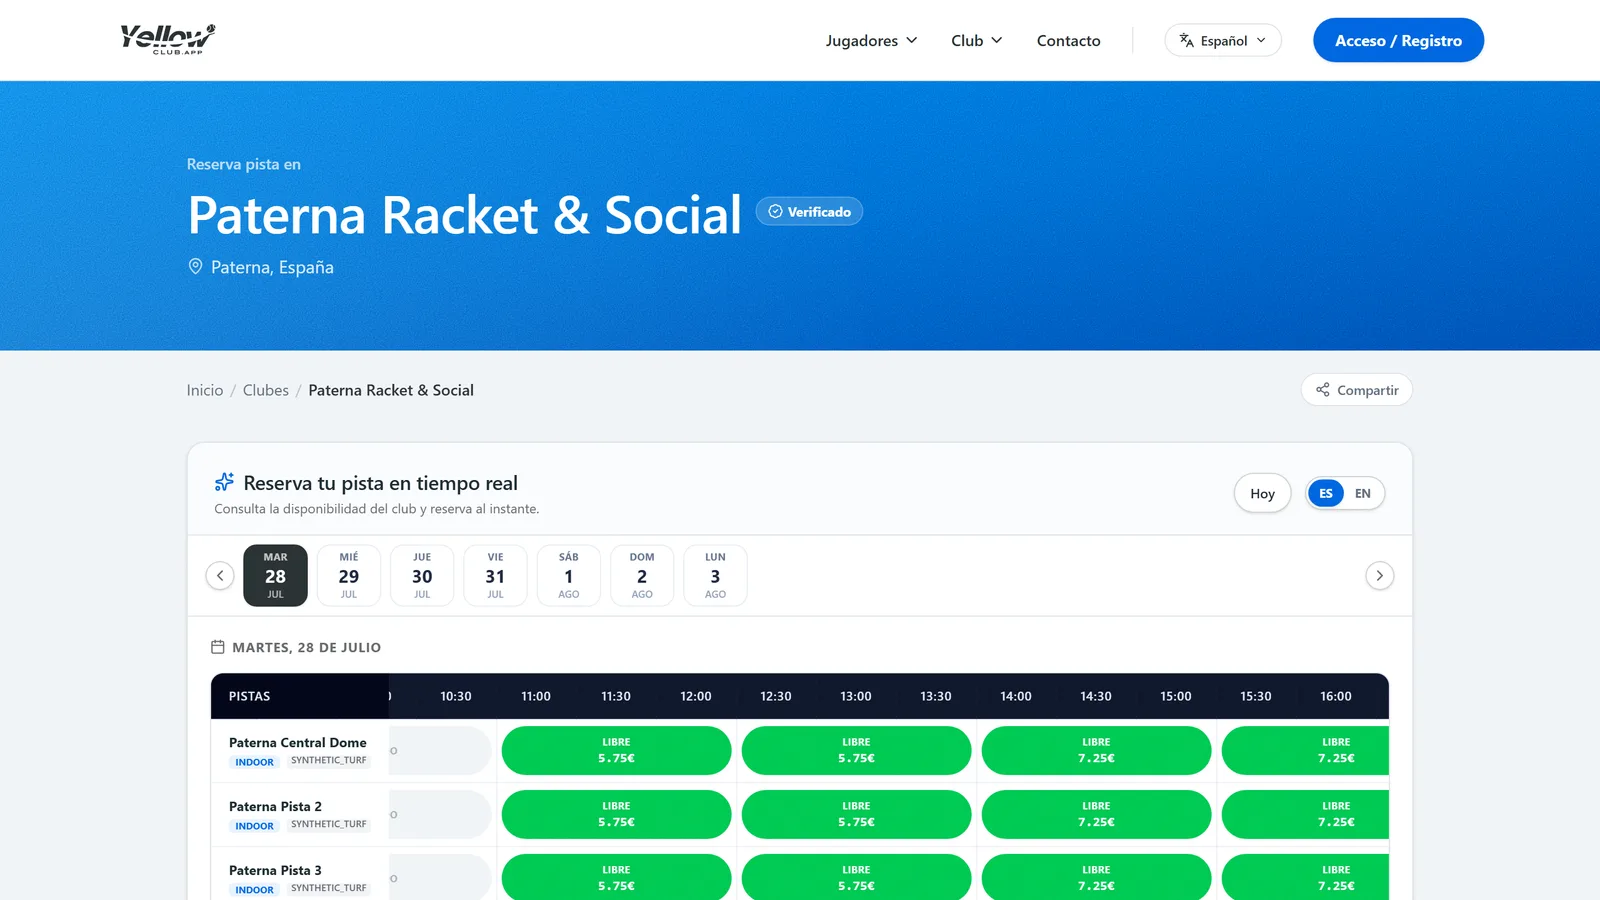This screenshot has height=900, width=1600.
Task: Book Paterna Central Dome 14:00 slot at 7.25€
Action: coord(1096,750)
